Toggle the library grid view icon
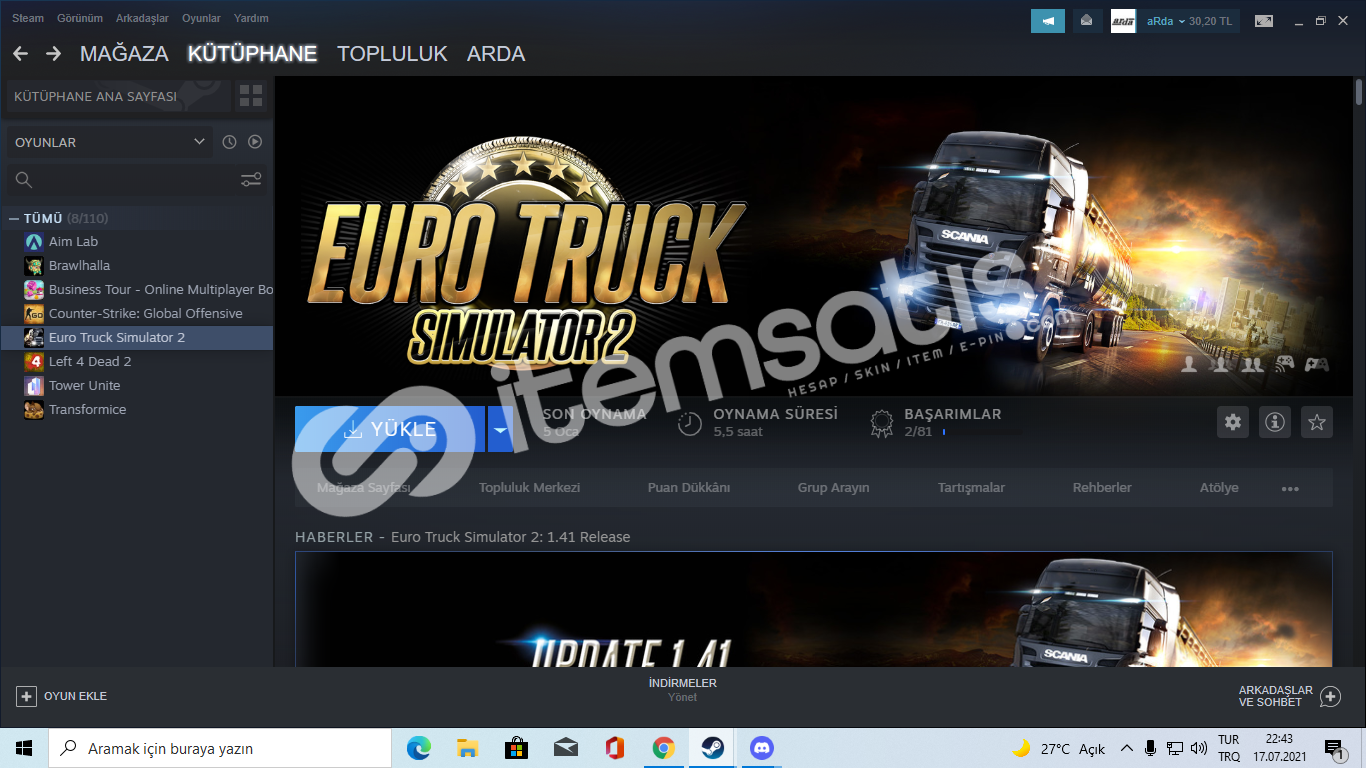 point(251,96)
